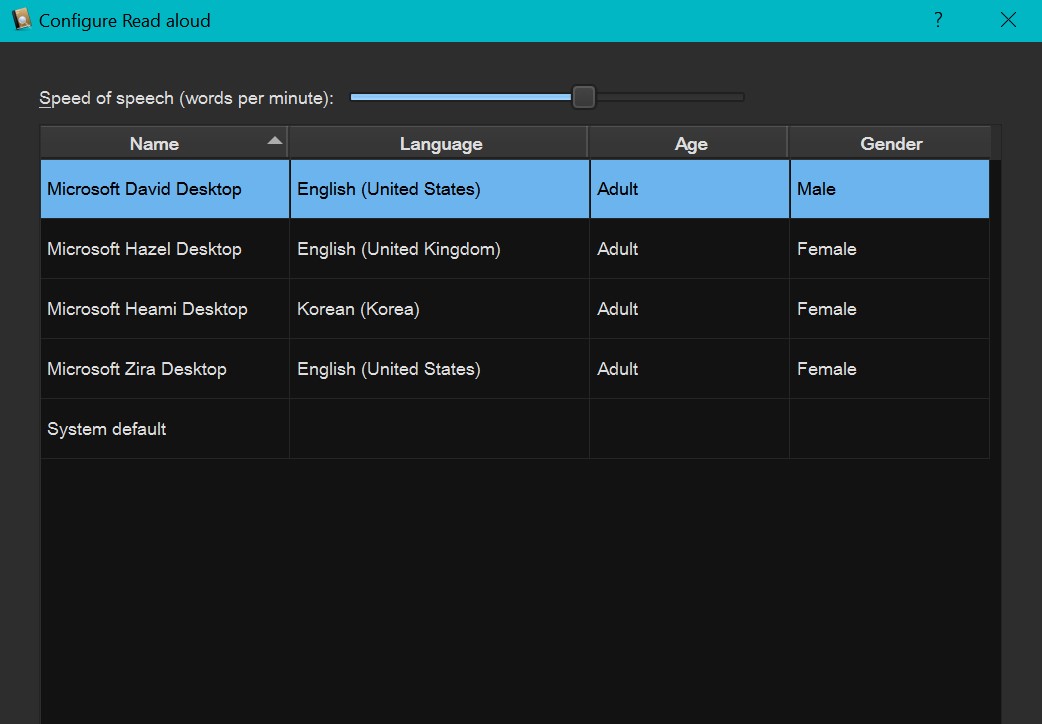Sort voices by the Gender column header

click(890, 144)
